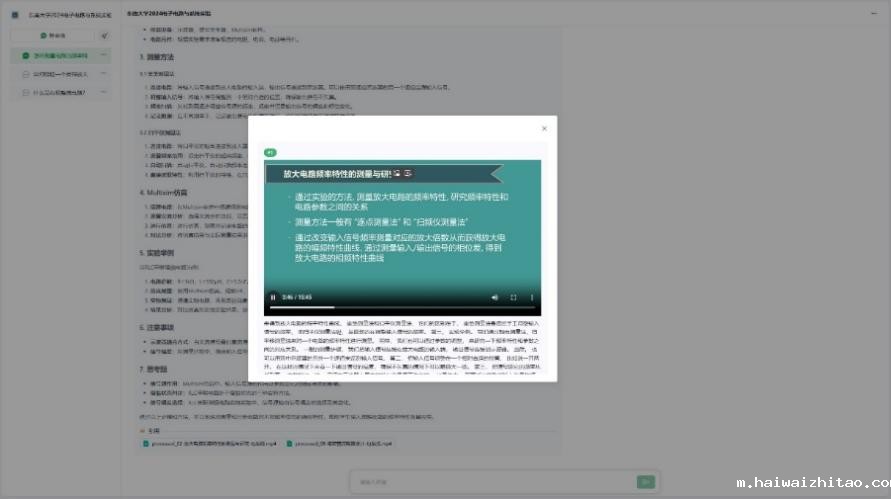This screenshot has width=891, height=499.
Task: Enter fullscreen video mode
Action: pyautogui.click(x=513, y=297)
